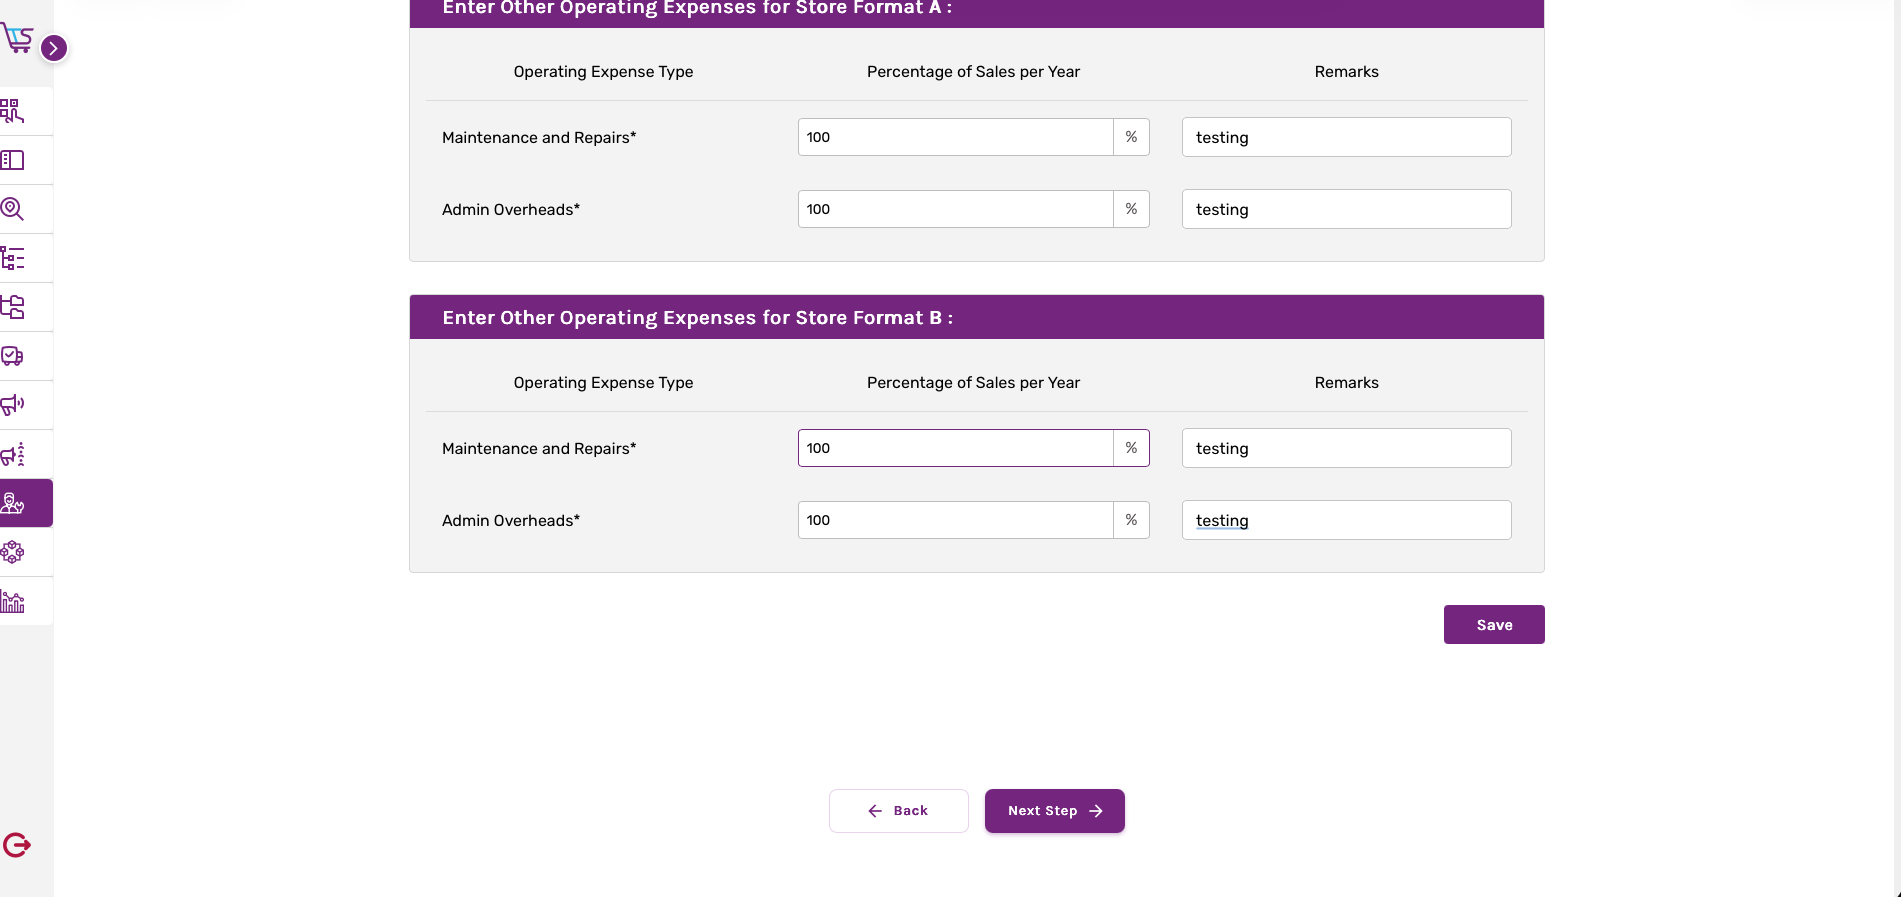Image resolution: width=1901 pixels, height=897 pixels.
Task: Open the folder tree sidebar icon
Action: [13, 307]
